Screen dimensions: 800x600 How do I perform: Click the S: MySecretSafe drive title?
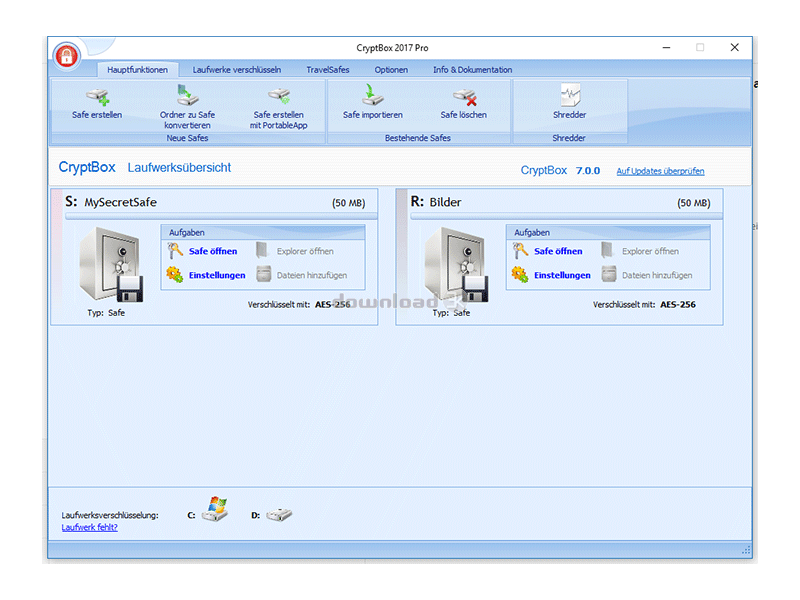click(x=111, y=202)
